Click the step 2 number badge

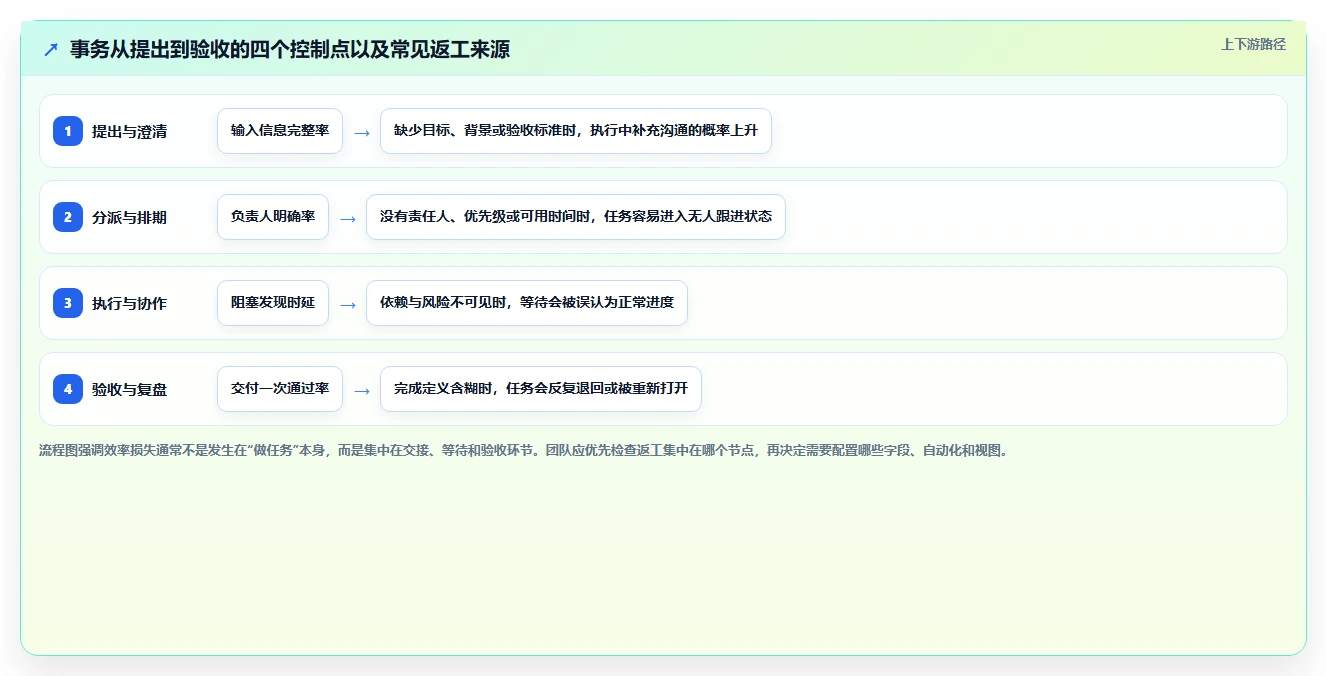[x=68, y=217]
